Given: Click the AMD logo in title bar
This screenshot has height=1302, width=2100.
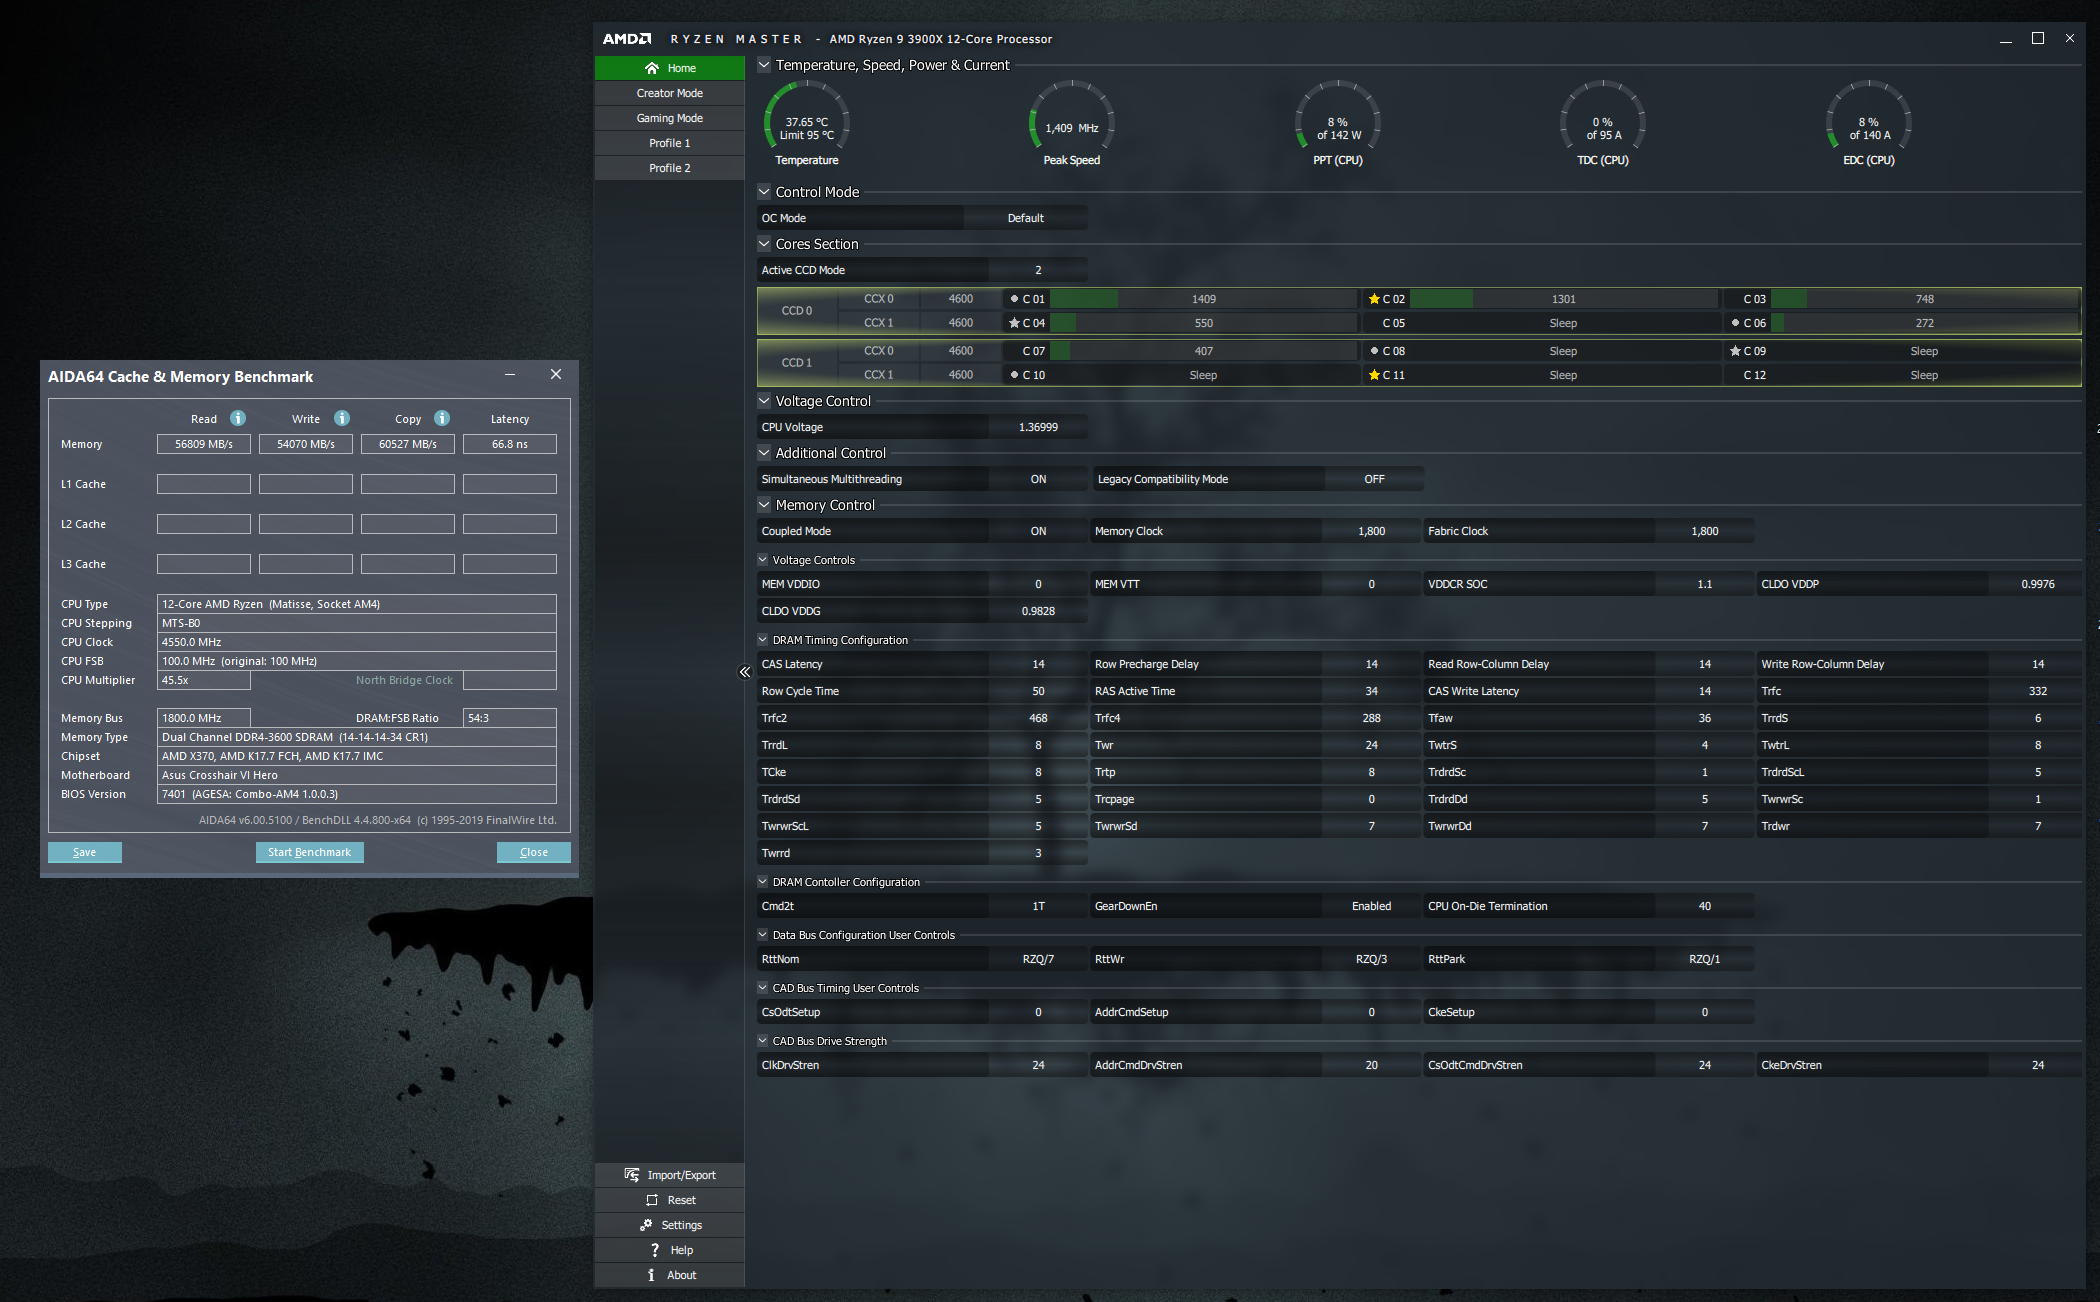Looking at the screenshot, I should pyautogui.click(x=627, y=39).
